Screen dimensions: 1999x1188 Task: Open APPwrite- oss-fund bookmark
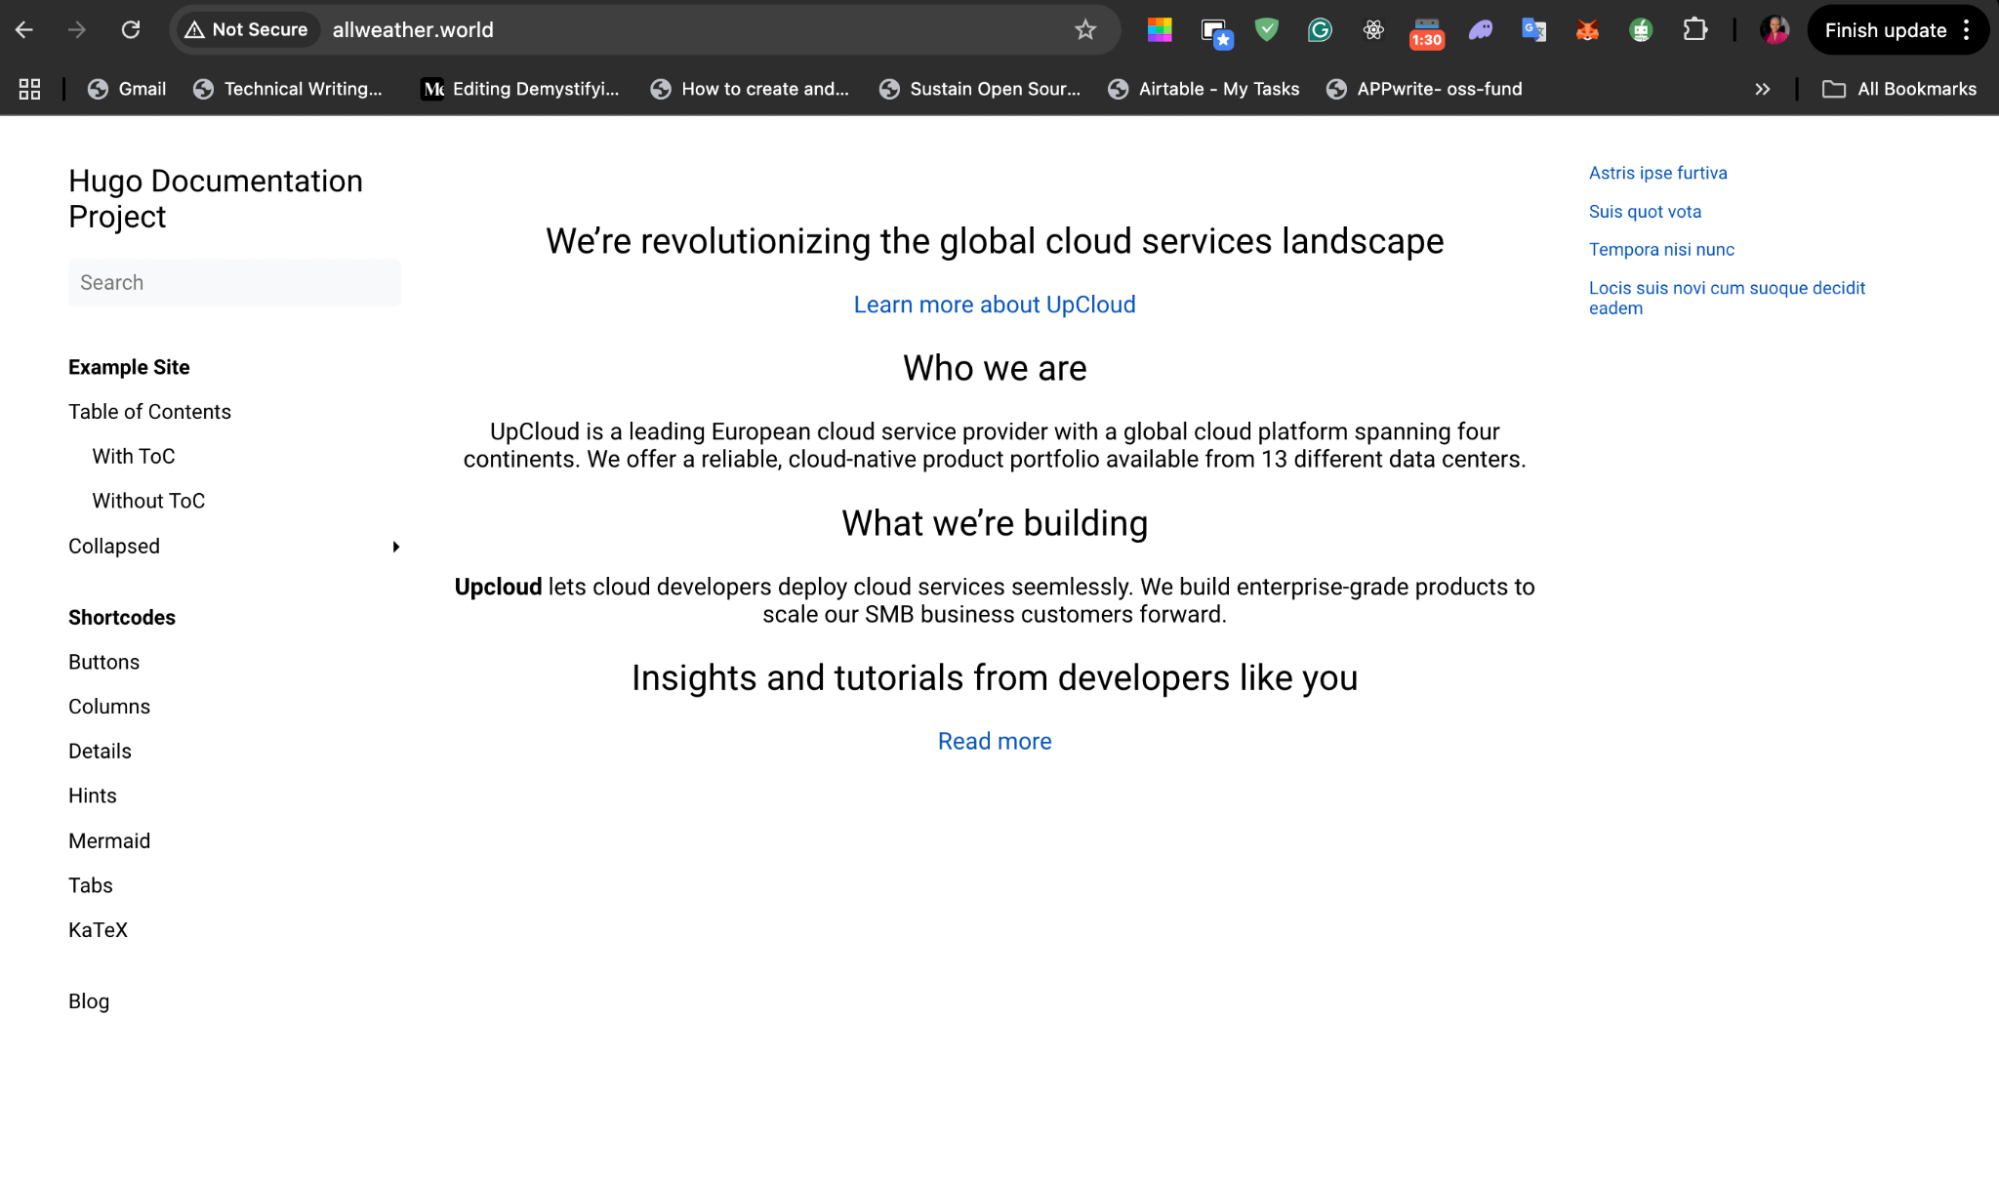pyautogui.click(x=1425, y=89)
